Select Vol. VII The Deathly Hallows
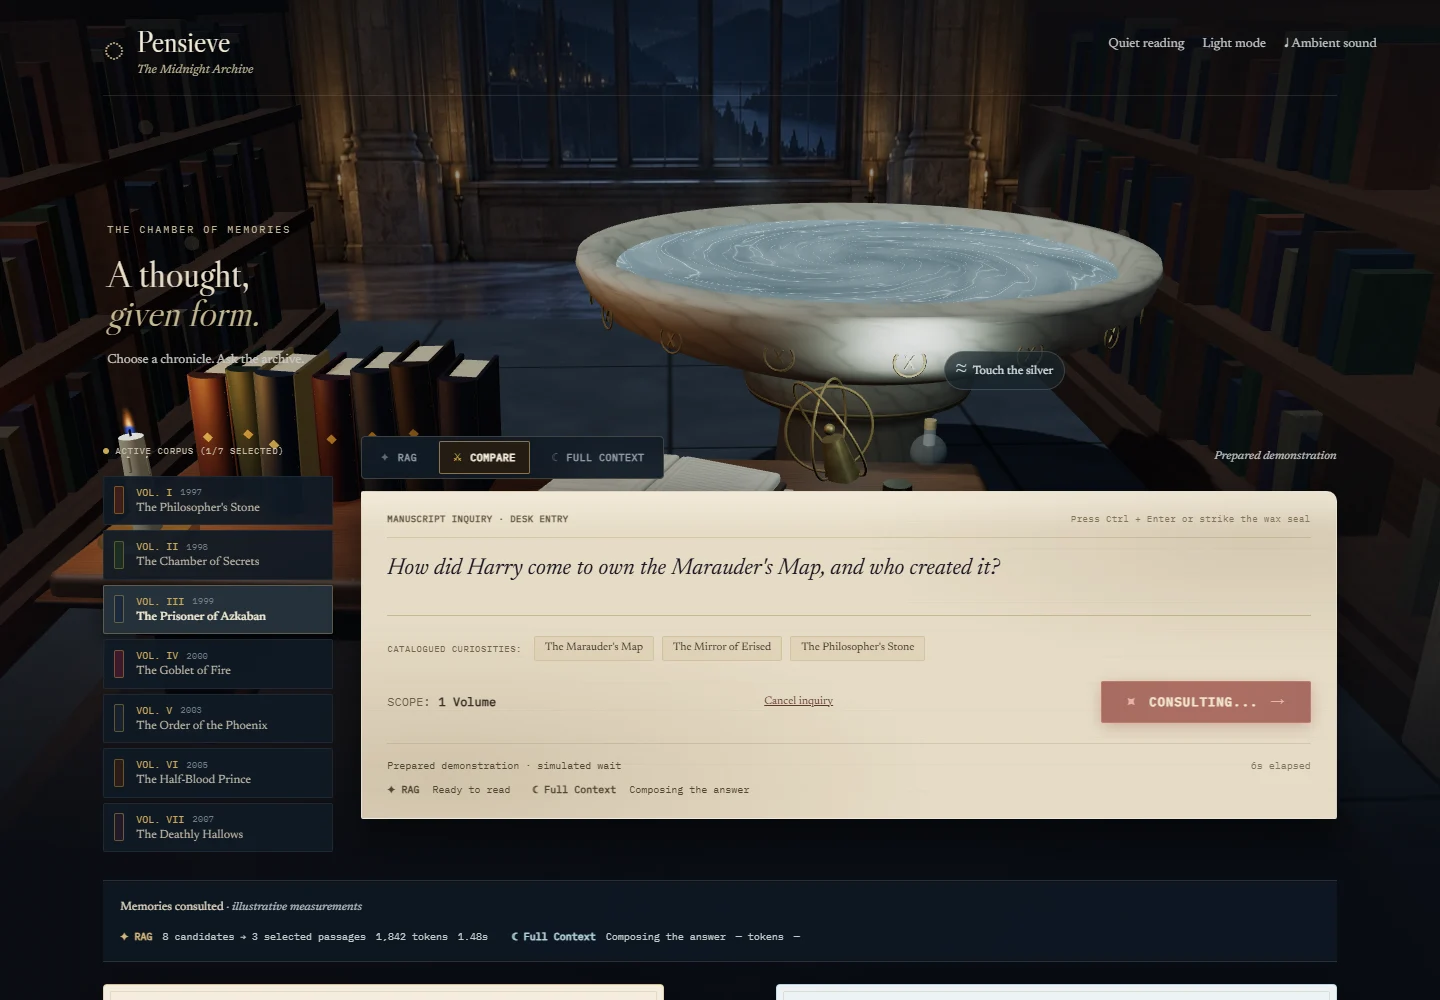The height and width of the screenshot is (1000, 1440). [x=218, y=827]
